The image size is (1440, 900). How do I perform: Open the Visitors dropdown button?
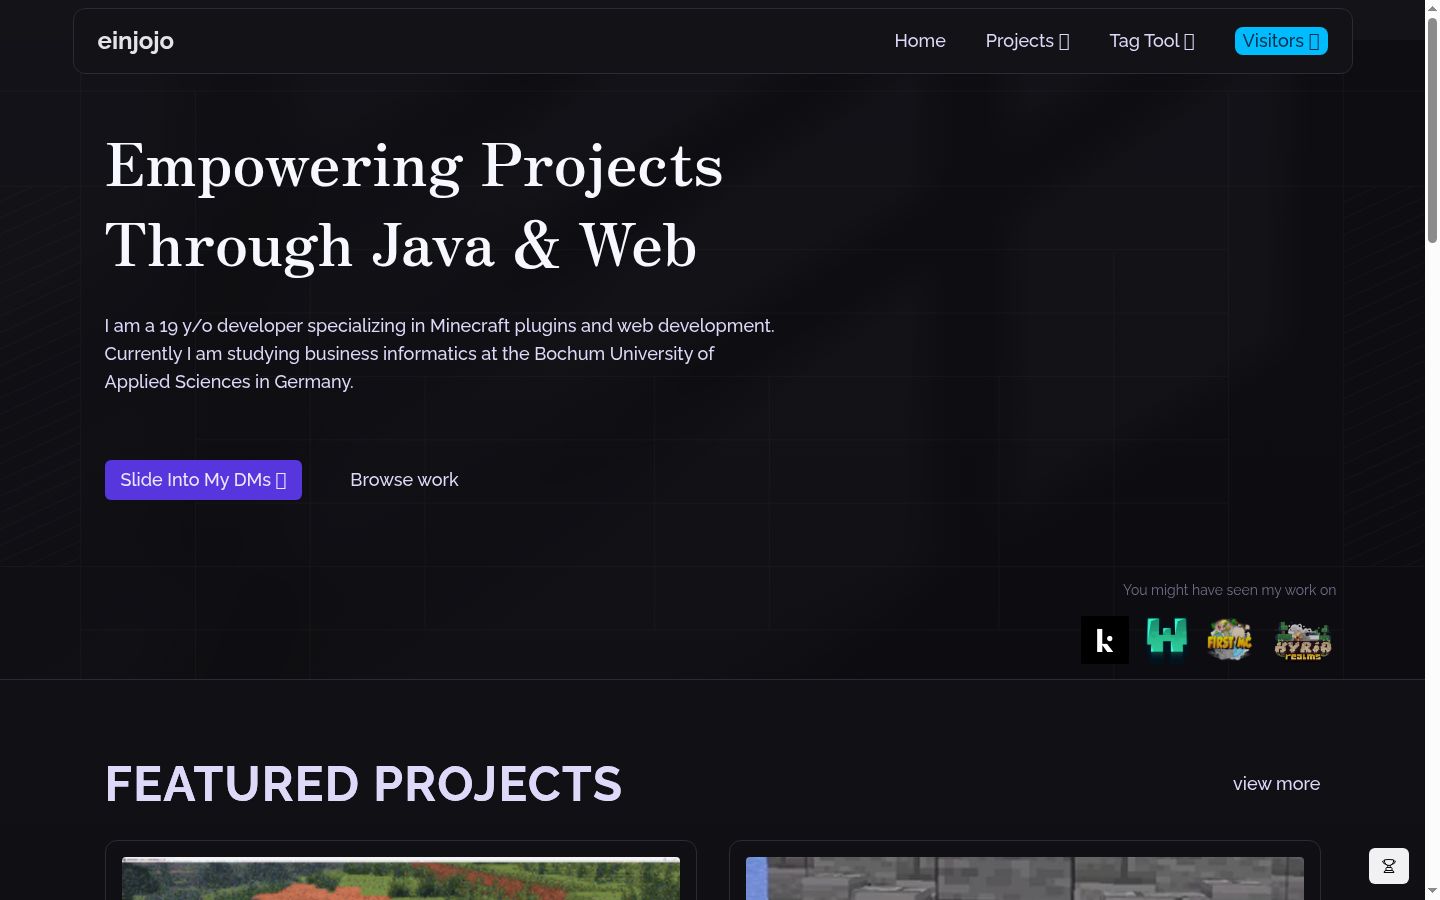coord(1281,41)
